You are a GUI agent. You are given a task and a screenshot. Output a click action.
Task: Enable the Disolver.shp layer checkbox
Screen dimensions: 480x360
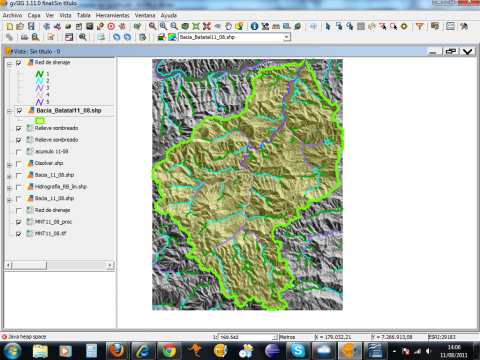coord(19,164)
